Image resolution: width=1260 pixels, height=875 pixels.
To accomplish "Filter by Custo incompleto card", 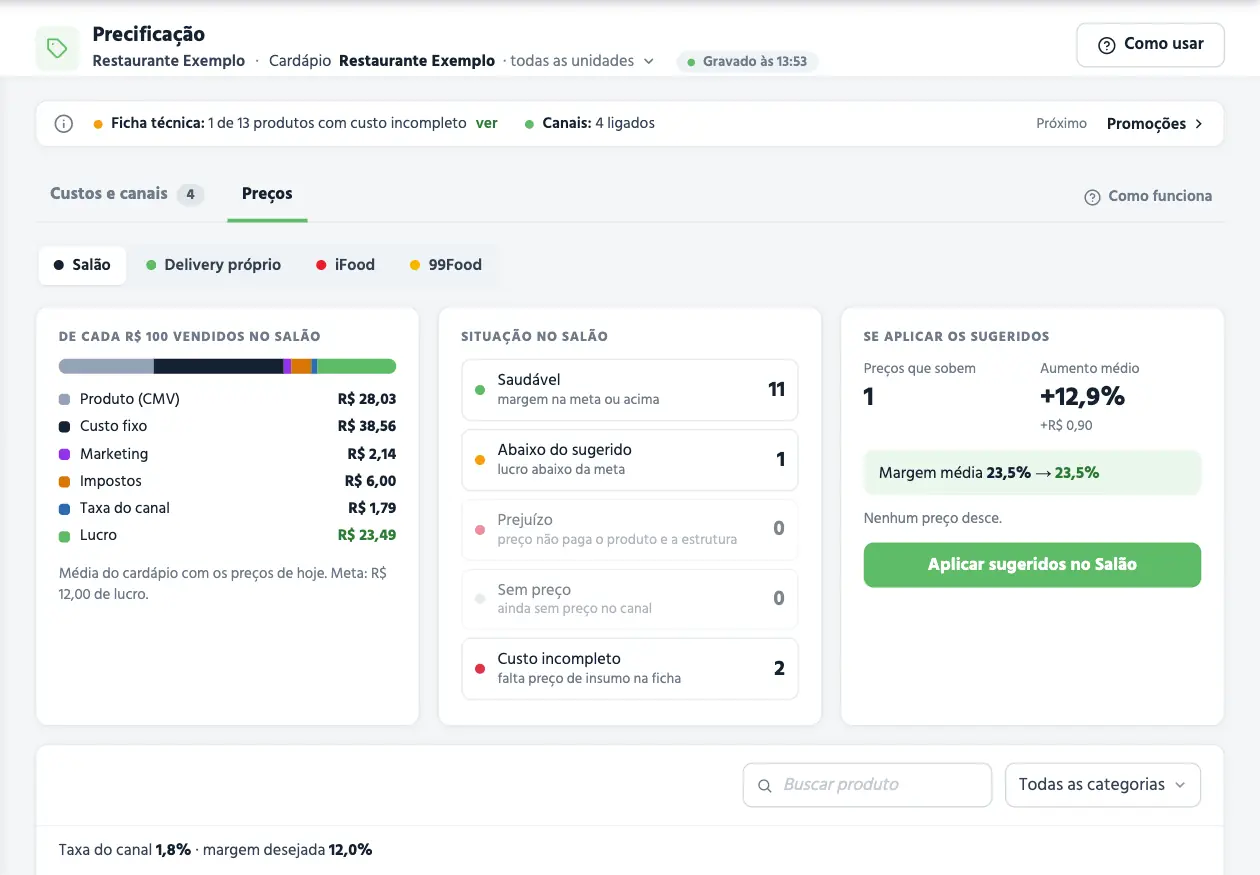I will (629, 669).
